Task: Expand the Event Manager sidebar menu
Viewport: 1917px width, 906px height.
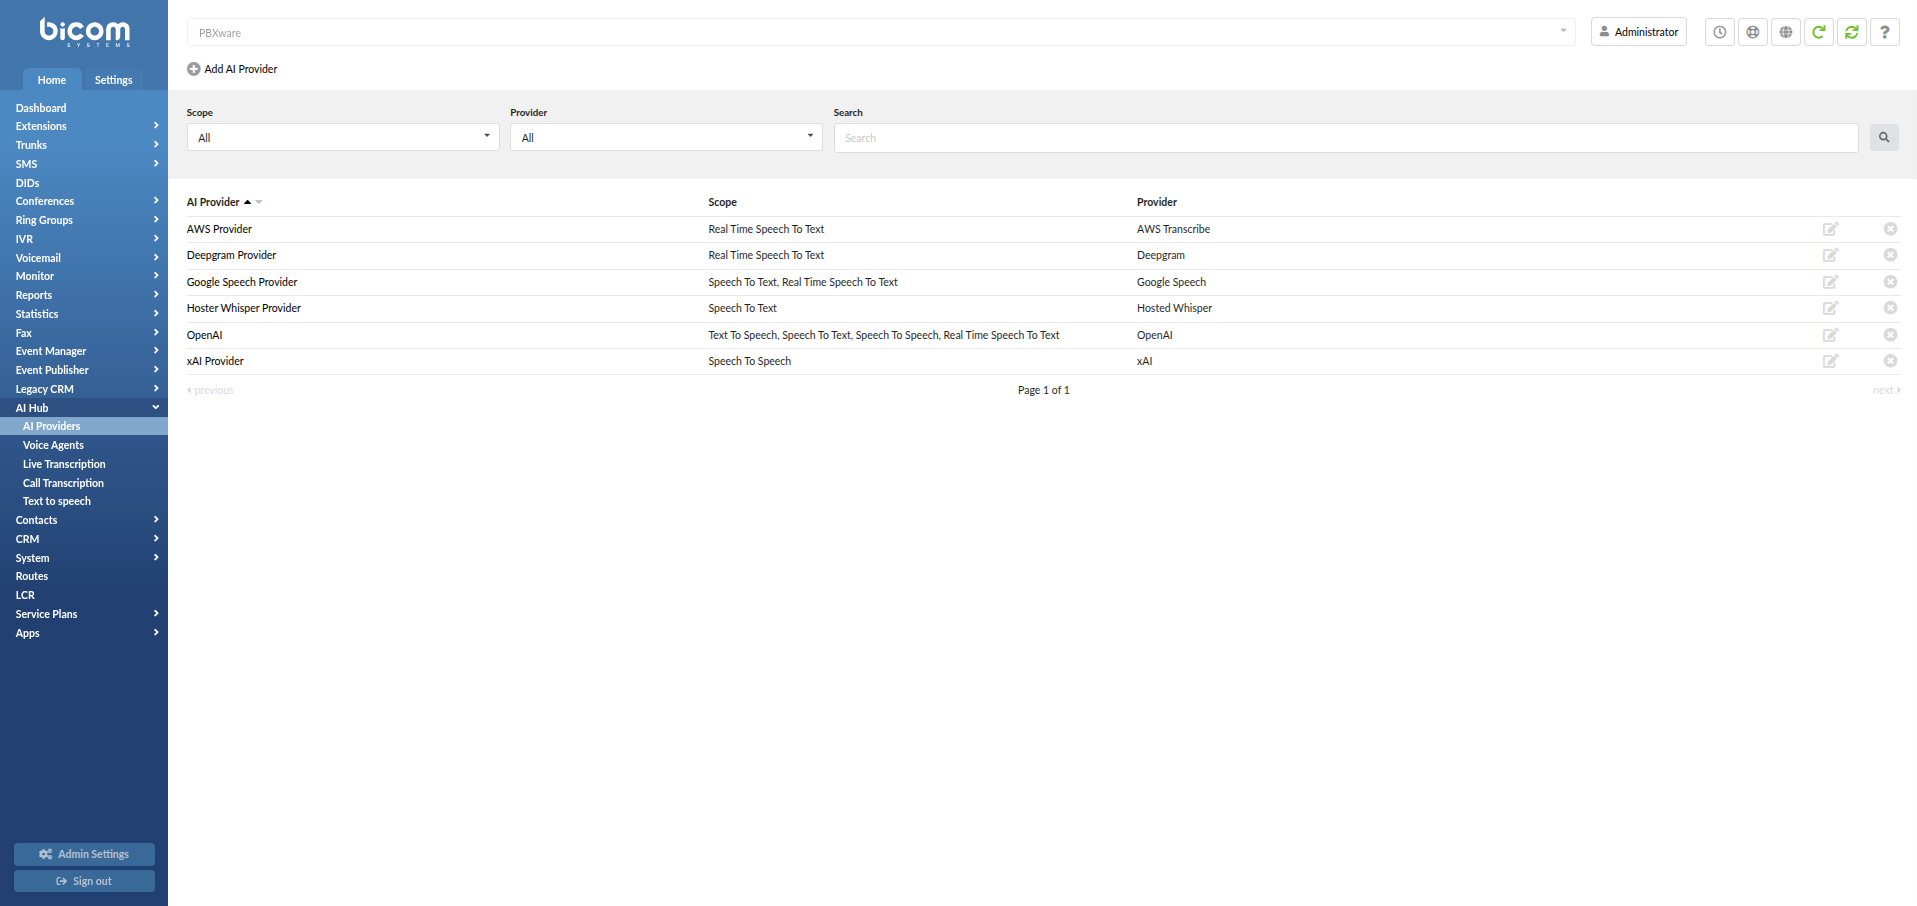Action: (x=84, y=351)
